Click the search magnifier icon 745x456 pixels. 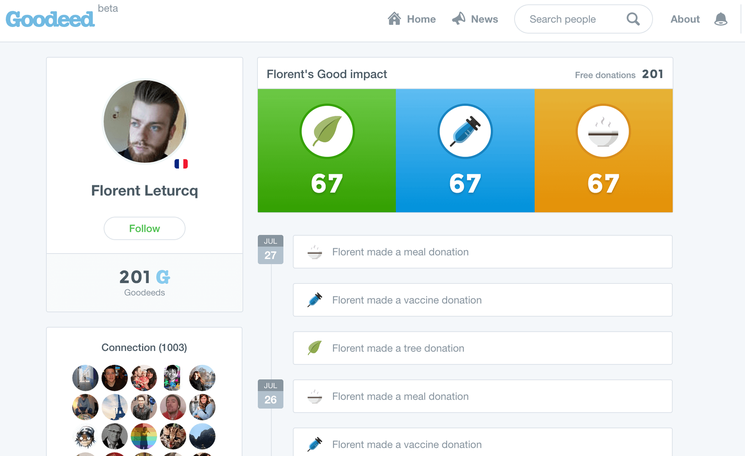click(x=633, y=19)
